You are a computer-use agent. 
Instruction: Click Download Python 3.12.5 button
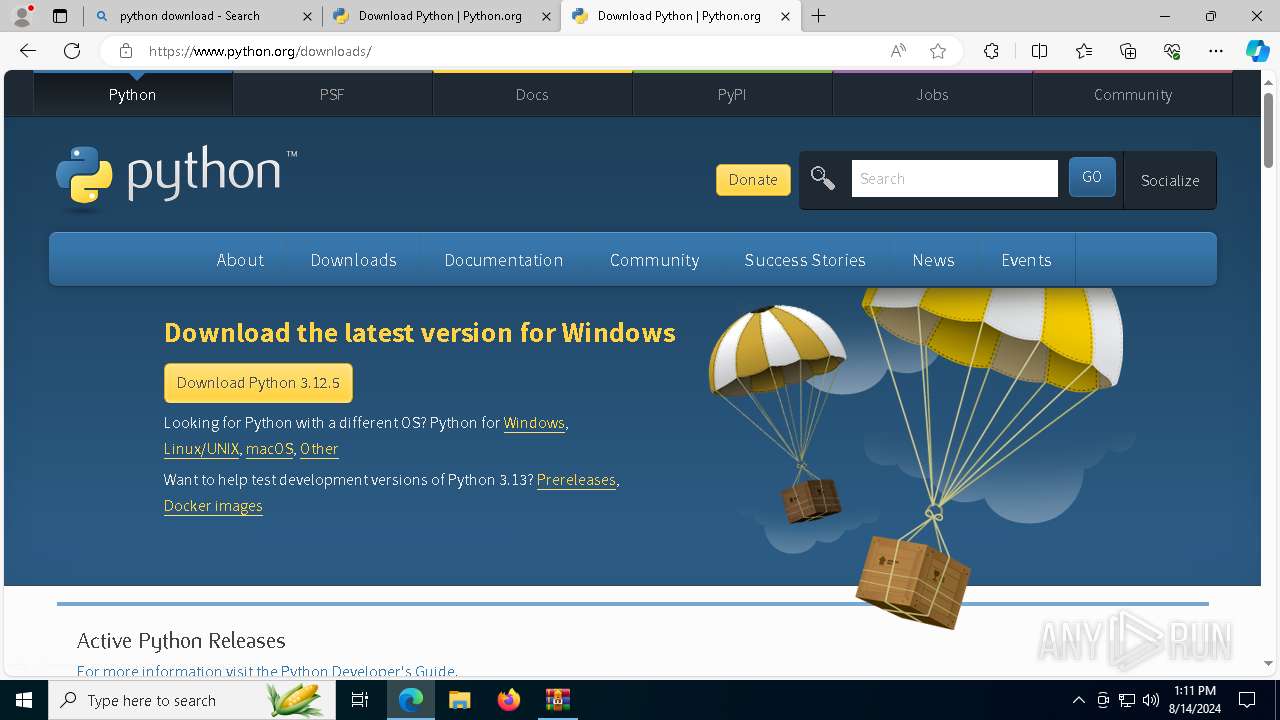(258, 383)
